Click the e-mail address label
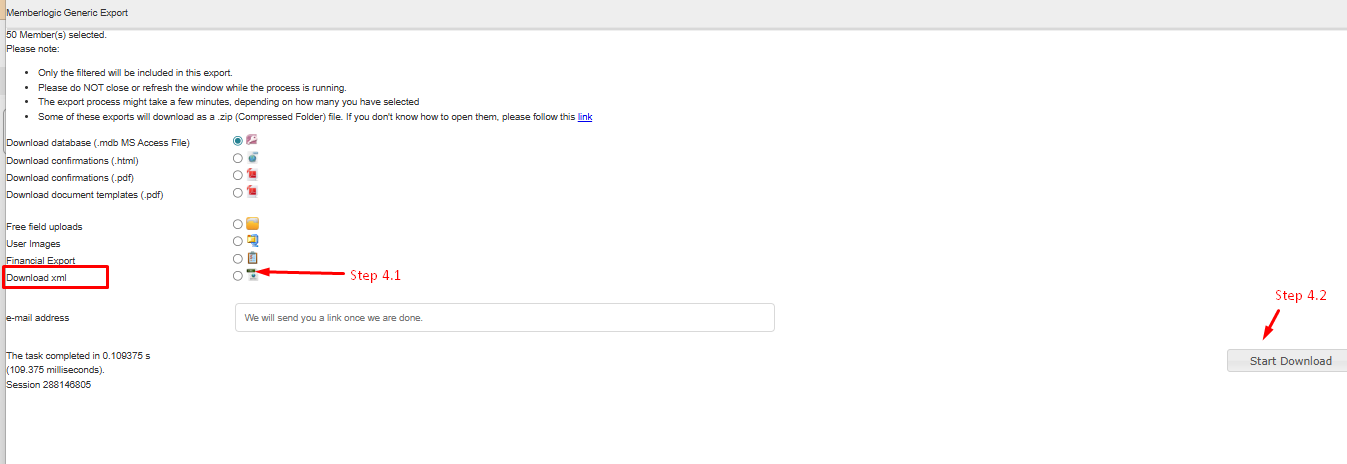The height and width of the screenshot is (464, 1347). (38, 318)
